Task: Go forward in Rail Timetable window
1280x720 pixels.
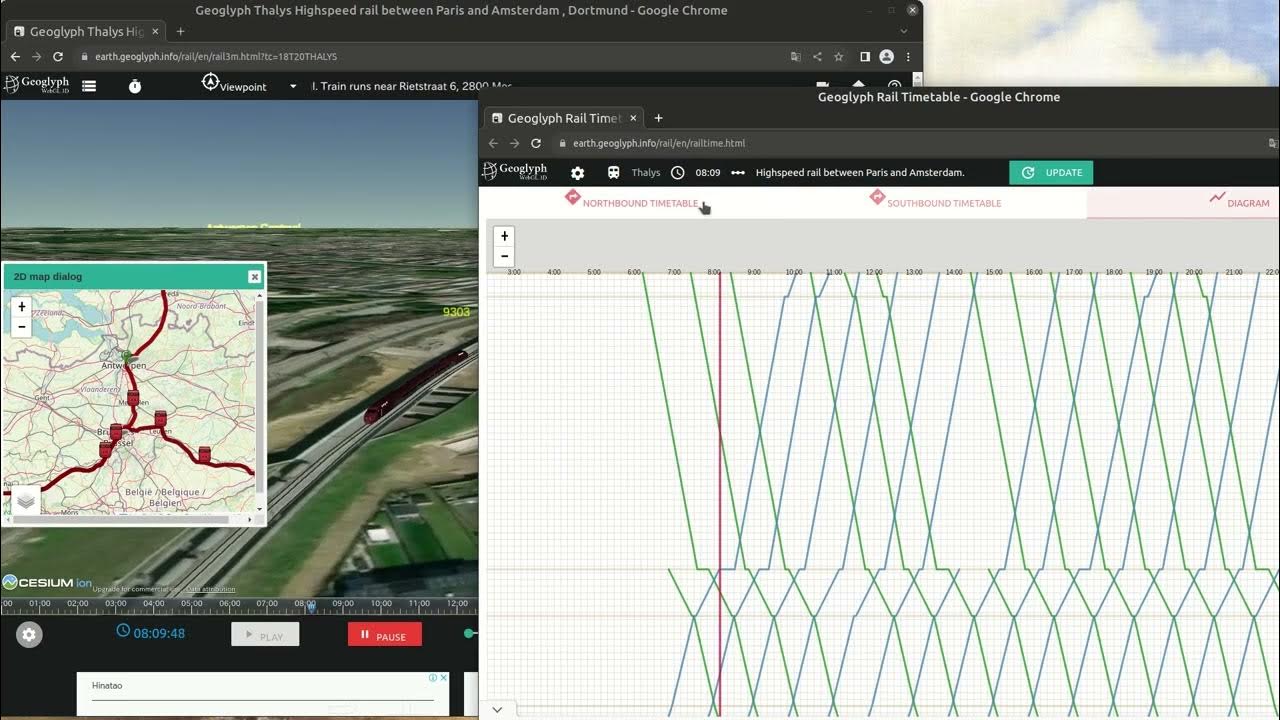Action: [514, 143]
